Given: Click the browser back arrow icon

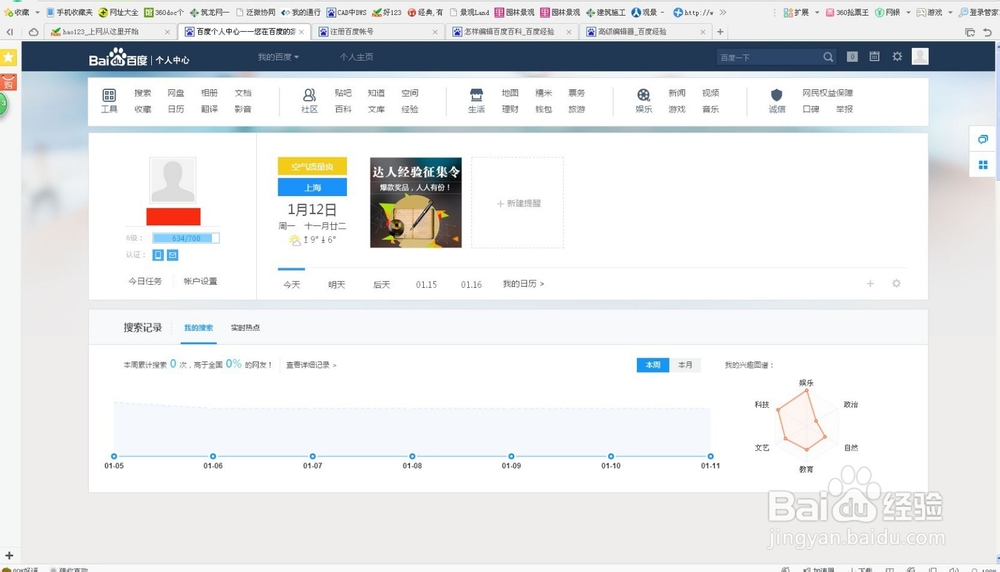Looking at the screenshot, I should pos(10,31).
